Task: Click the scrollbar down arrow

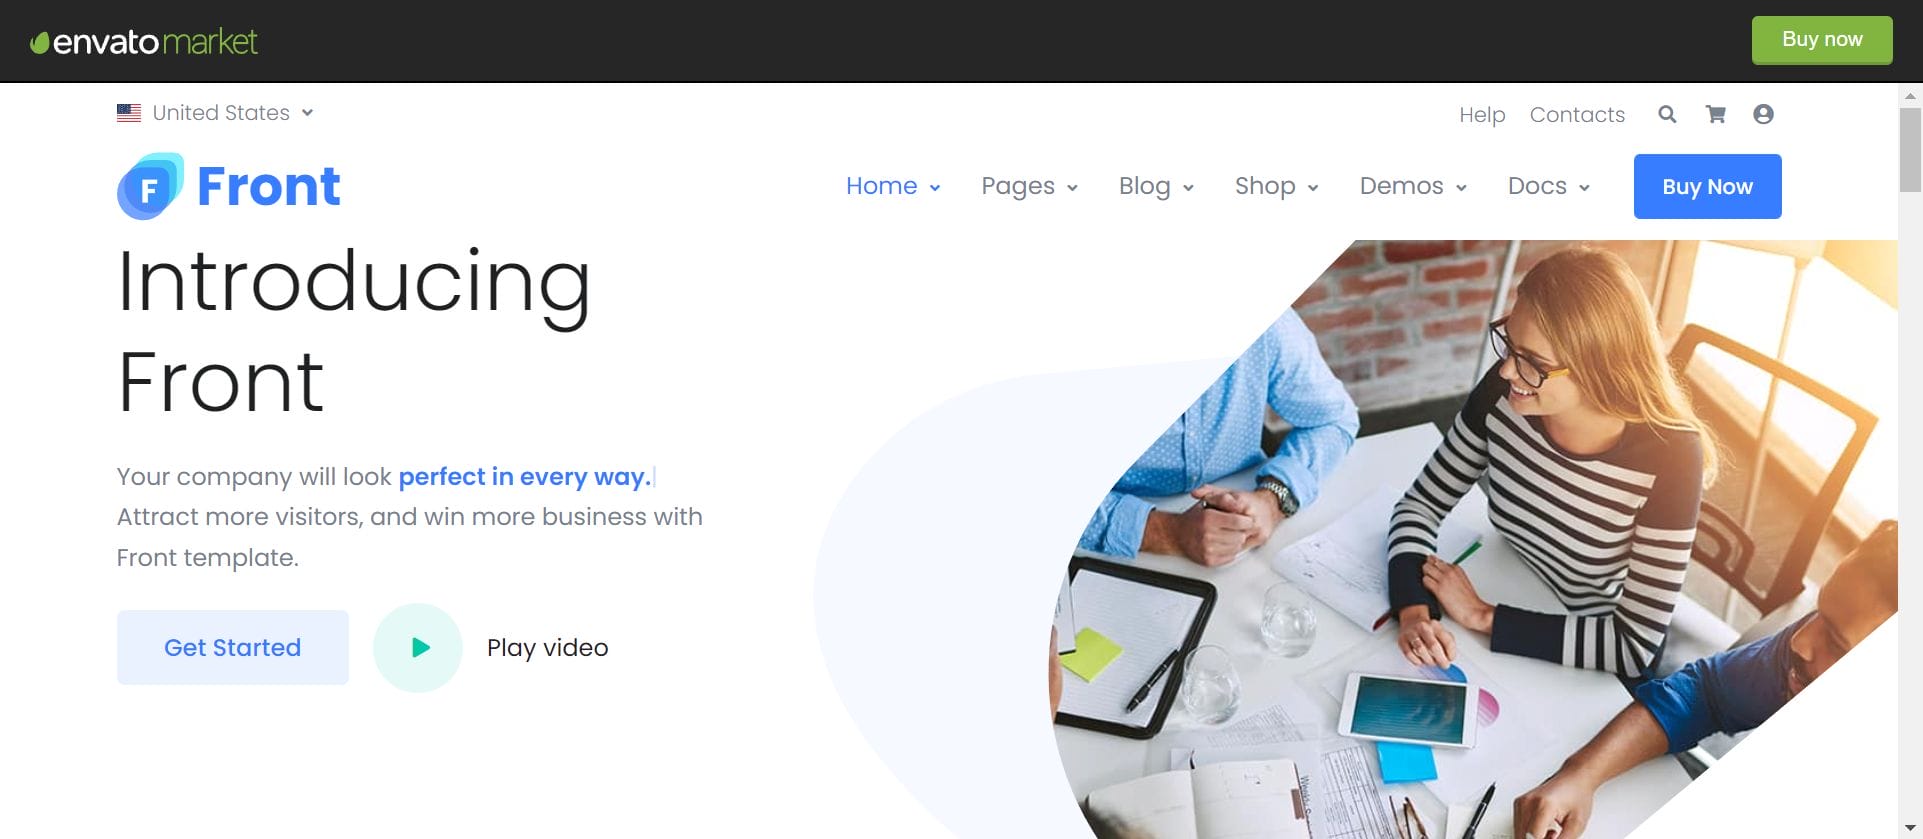Action: [x=1910, y=828]
